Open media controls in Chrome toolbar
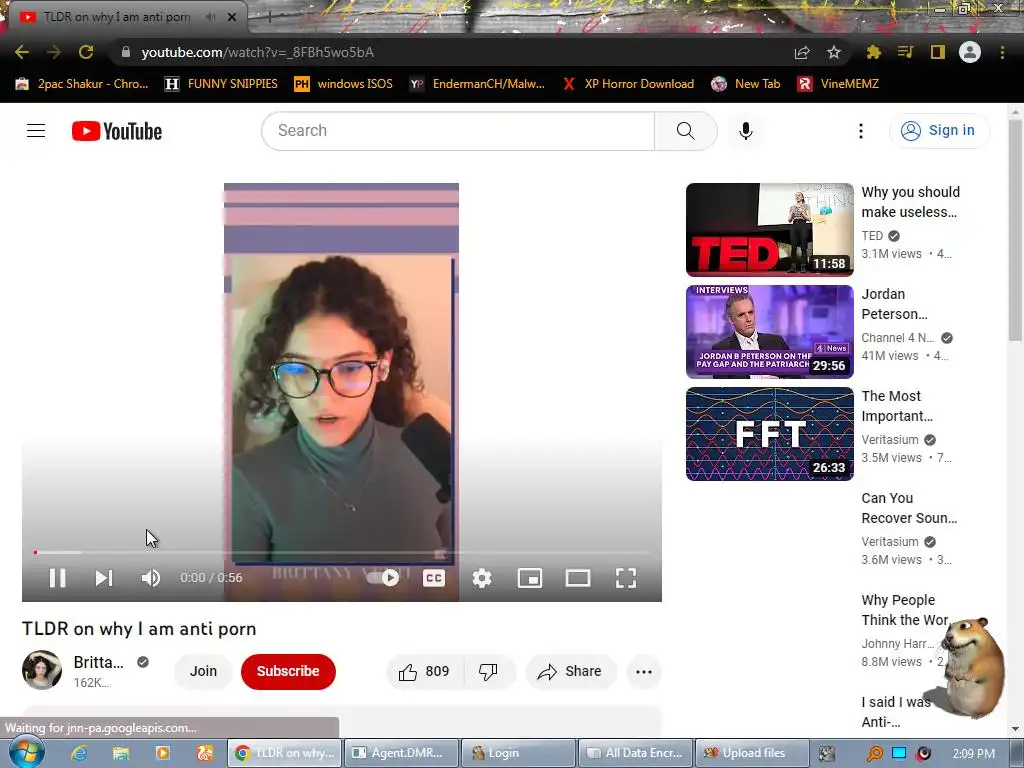Image resolution: width=1024 pixels, height=768 pixels. coord(905,52)
